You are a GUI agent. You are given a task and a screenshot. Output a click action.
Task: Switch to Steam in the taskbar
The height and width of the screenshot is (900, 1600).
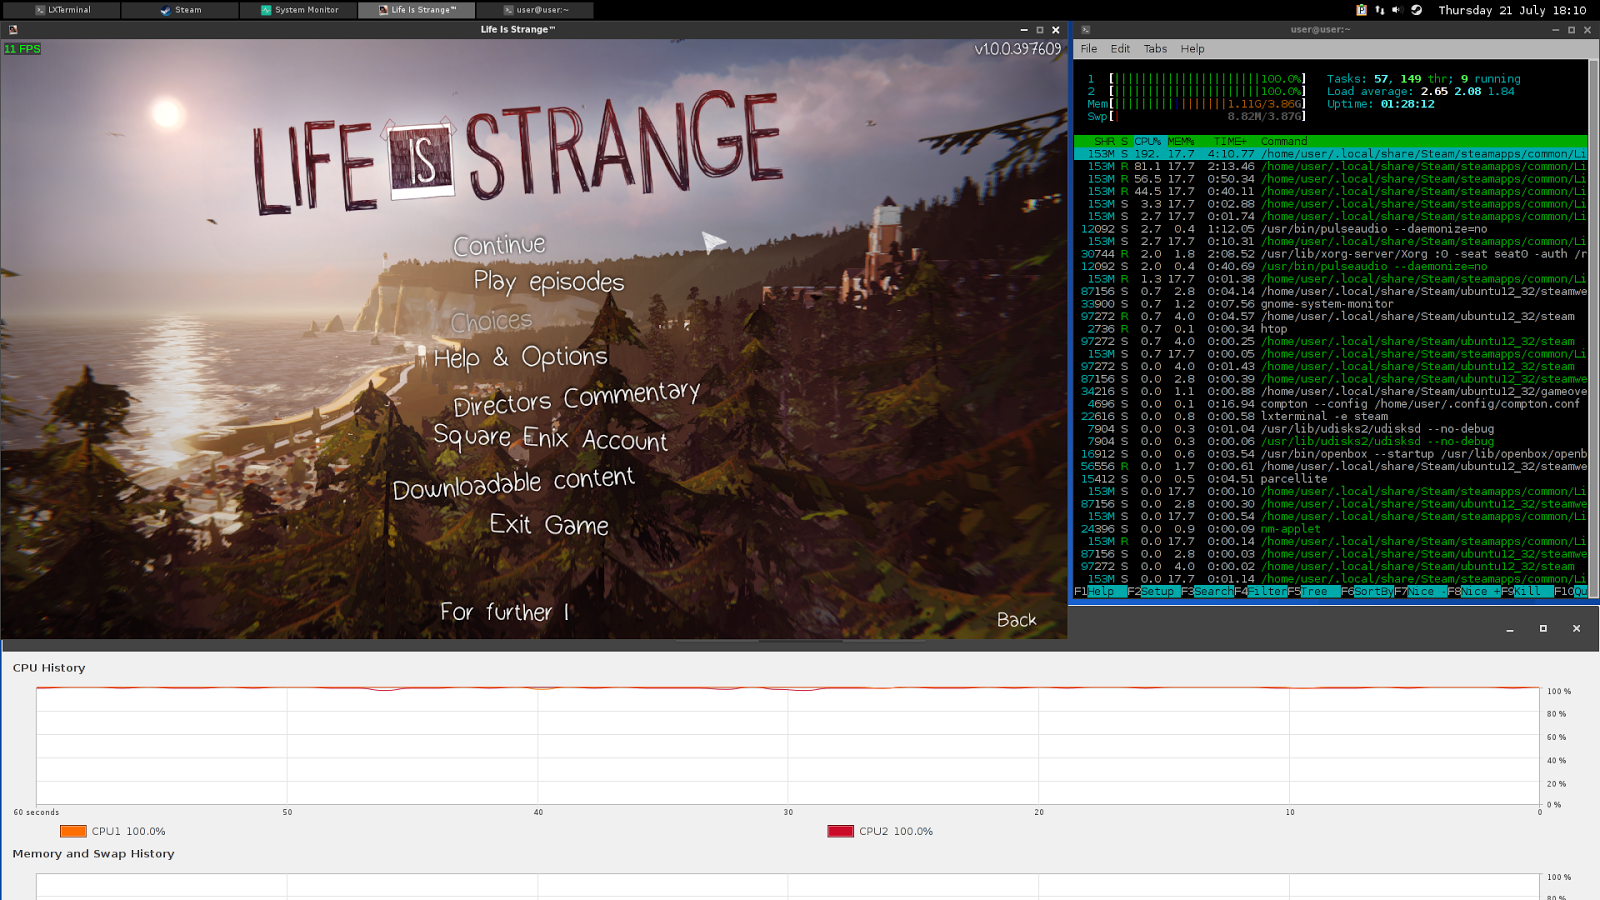[180, 10]
